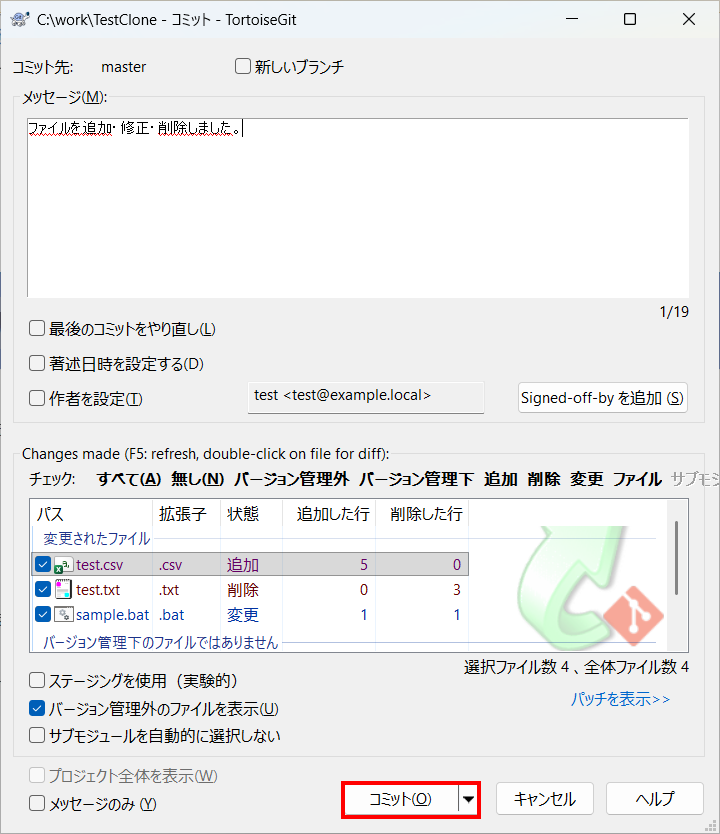Open the パッチを表示>> link
The height and width of the screenshot is (834, 720).
[x=621, y=699]
